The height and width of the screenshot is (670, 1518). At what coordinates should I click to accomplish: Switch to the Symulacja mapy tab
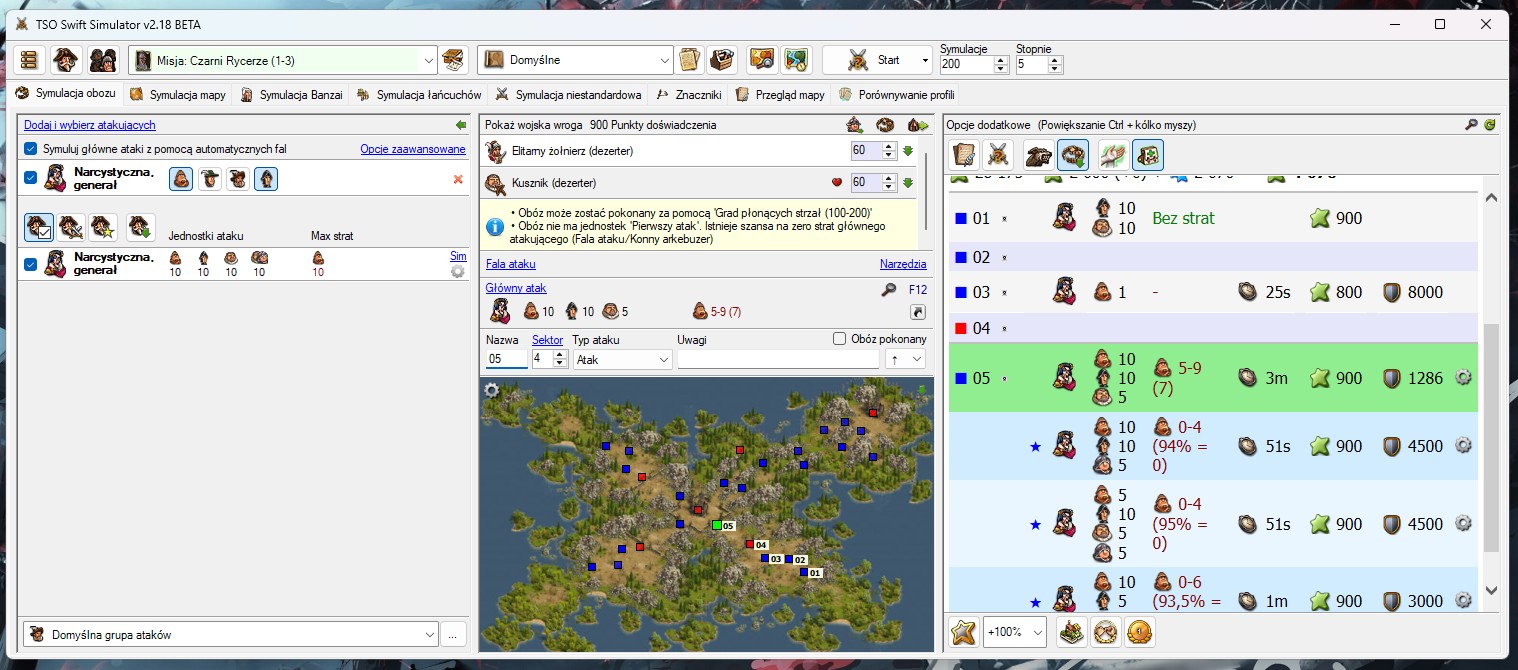(179, 95)
